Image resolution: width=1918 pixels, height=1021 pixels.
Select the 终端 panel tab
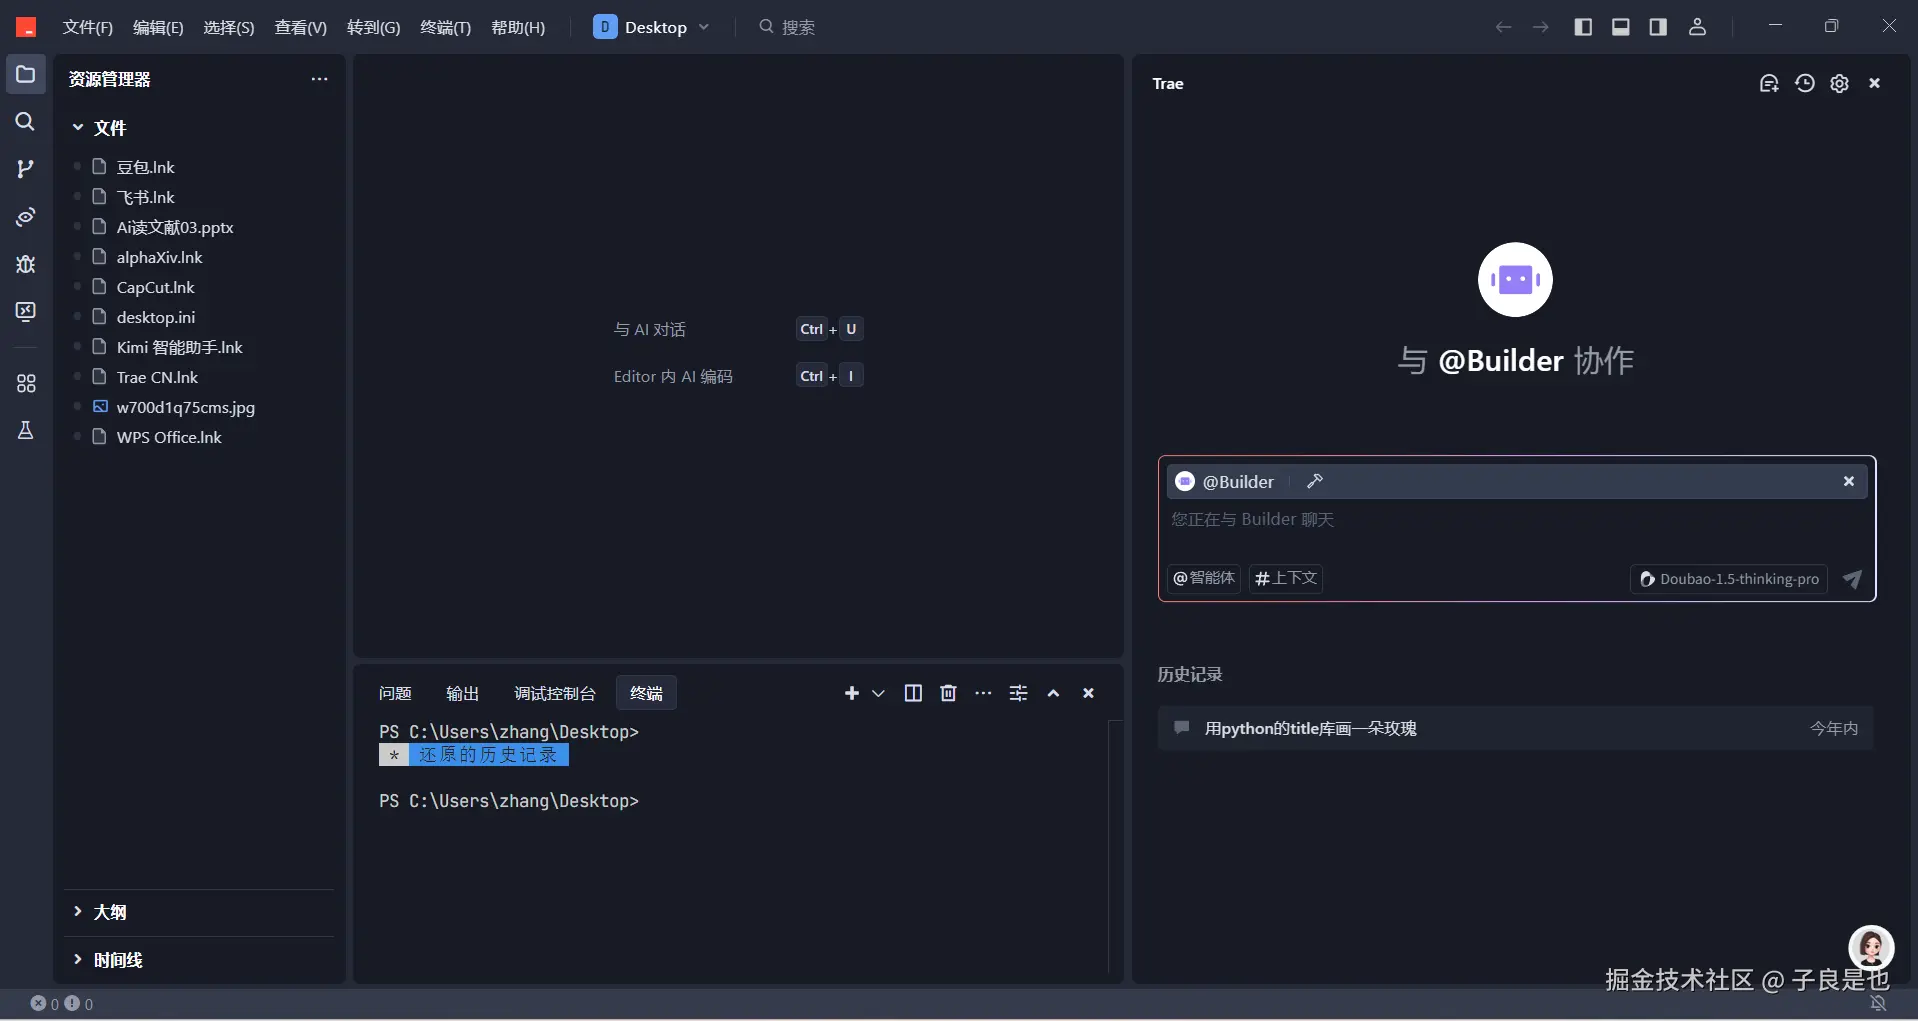click(646, 693)
